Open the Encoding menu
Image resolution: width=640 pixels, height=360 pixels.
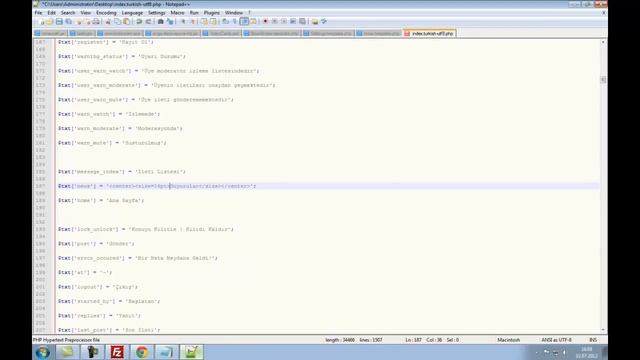tap(106, 13)
